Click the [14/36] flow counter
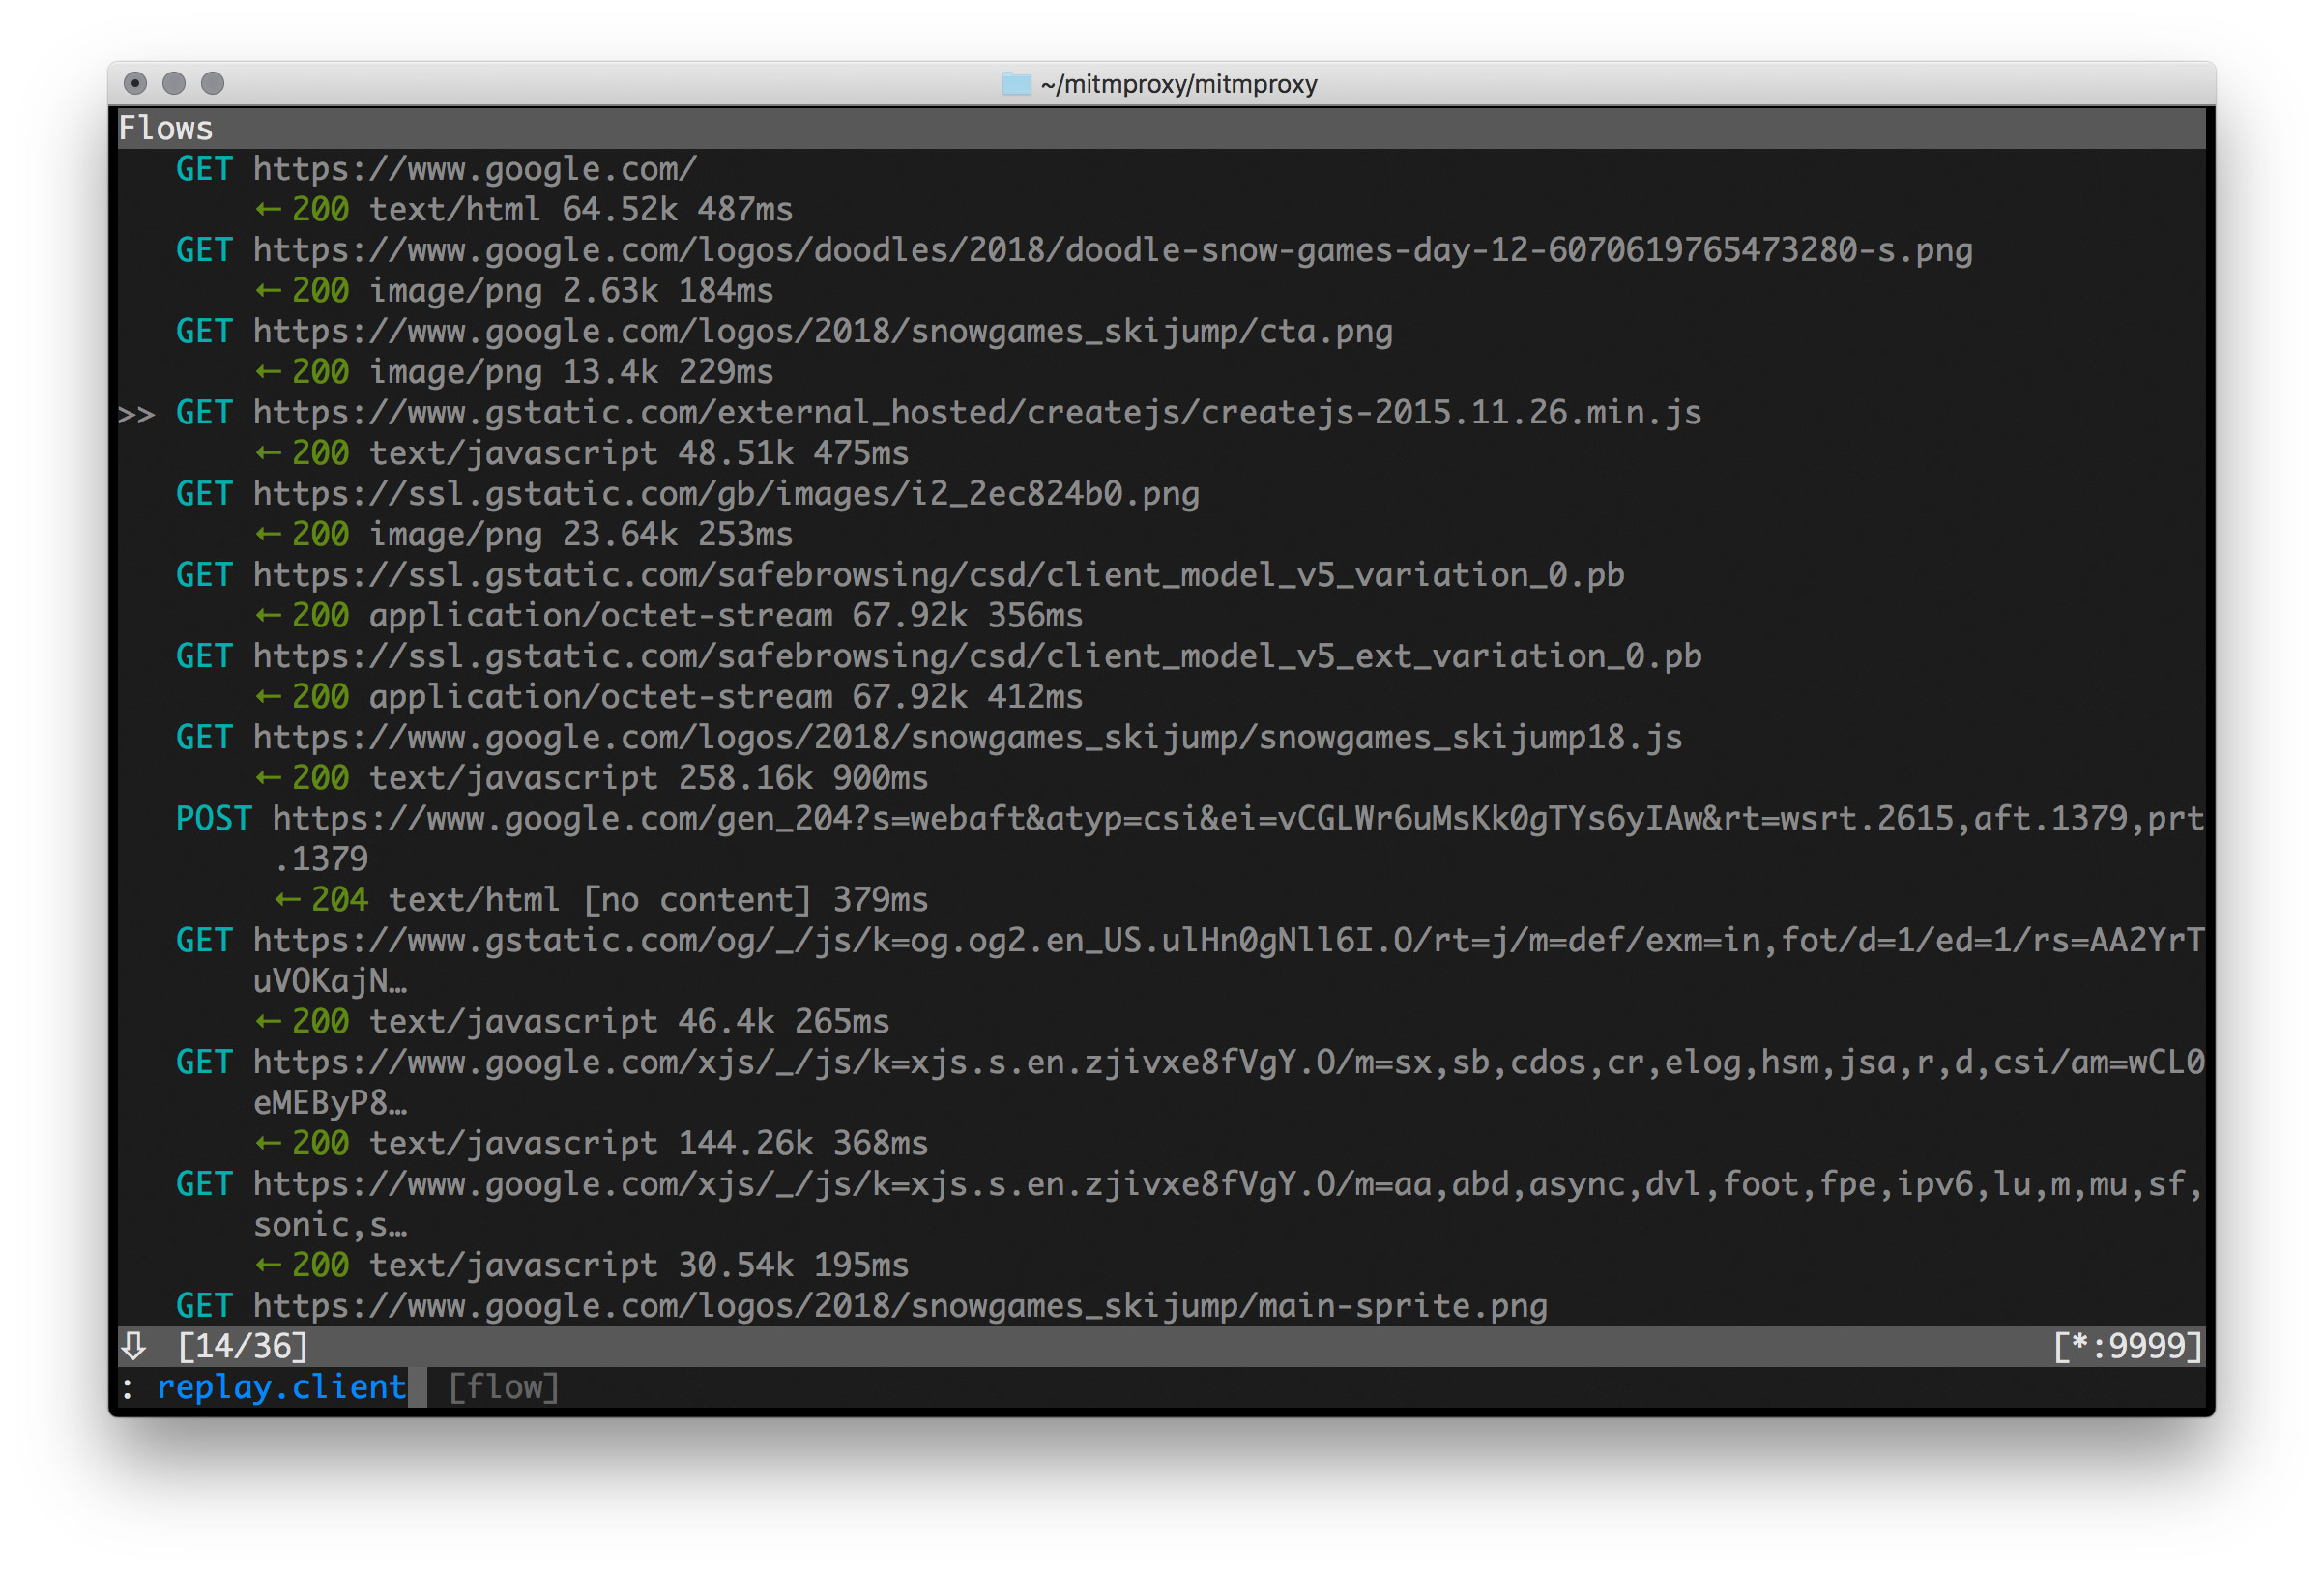The width and height of the screenshot is (2324, 1572). [x=243, y=1346]
